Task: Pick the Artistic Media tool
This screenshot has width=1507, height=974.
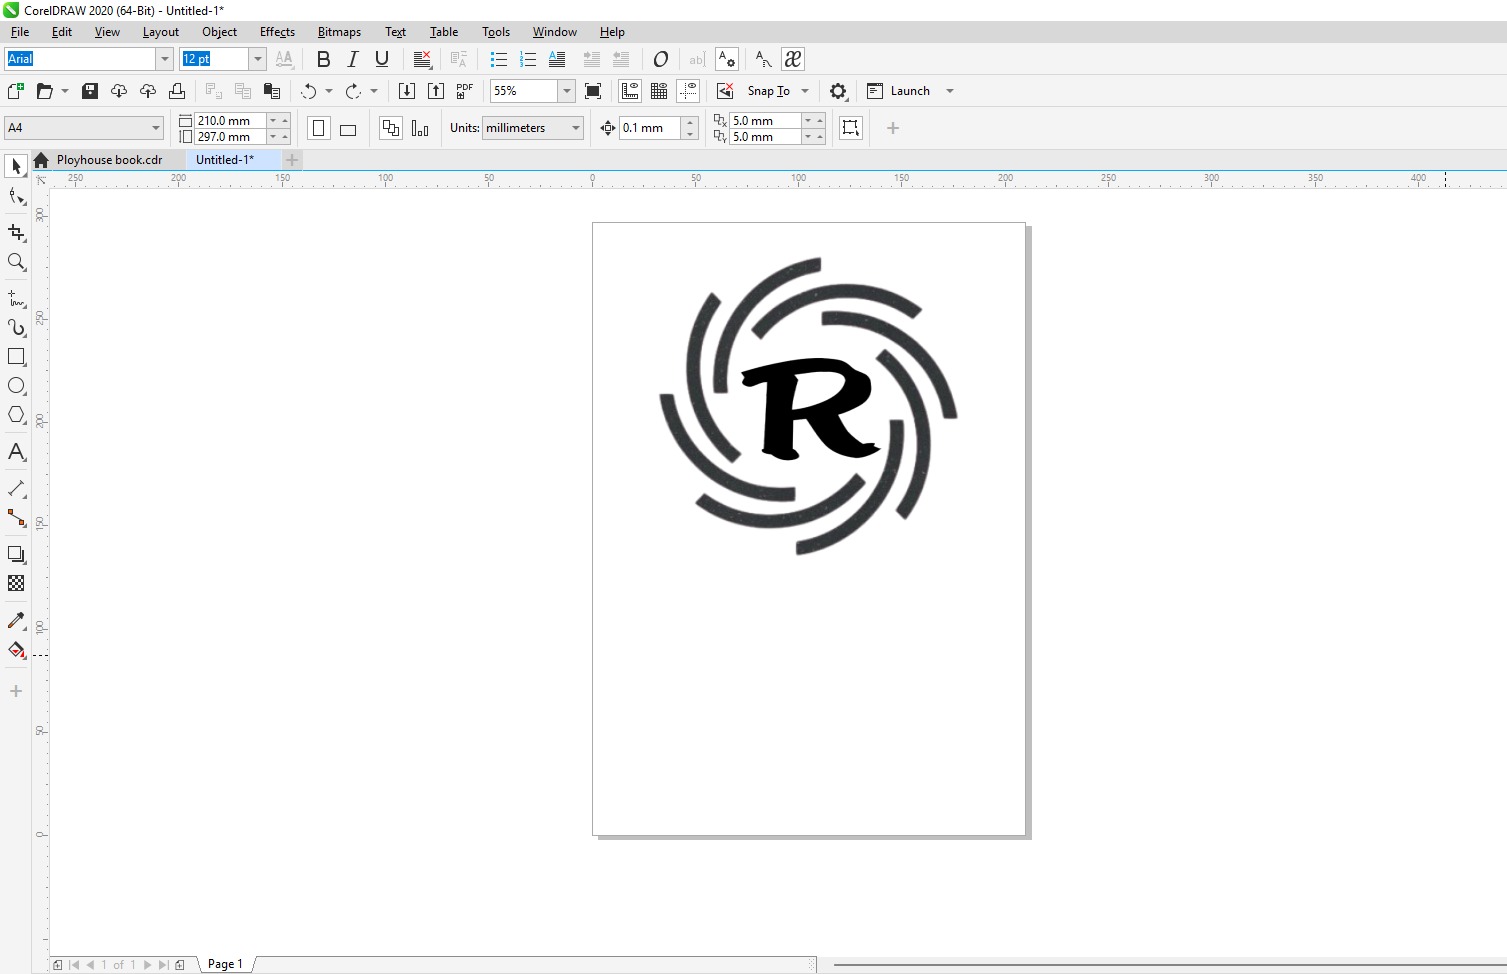Action: (x=16, y=328)
